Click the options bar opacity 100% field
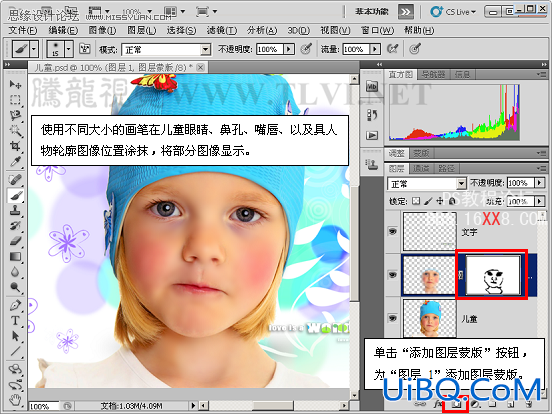 pyautogui.click(x=270, y=49)
